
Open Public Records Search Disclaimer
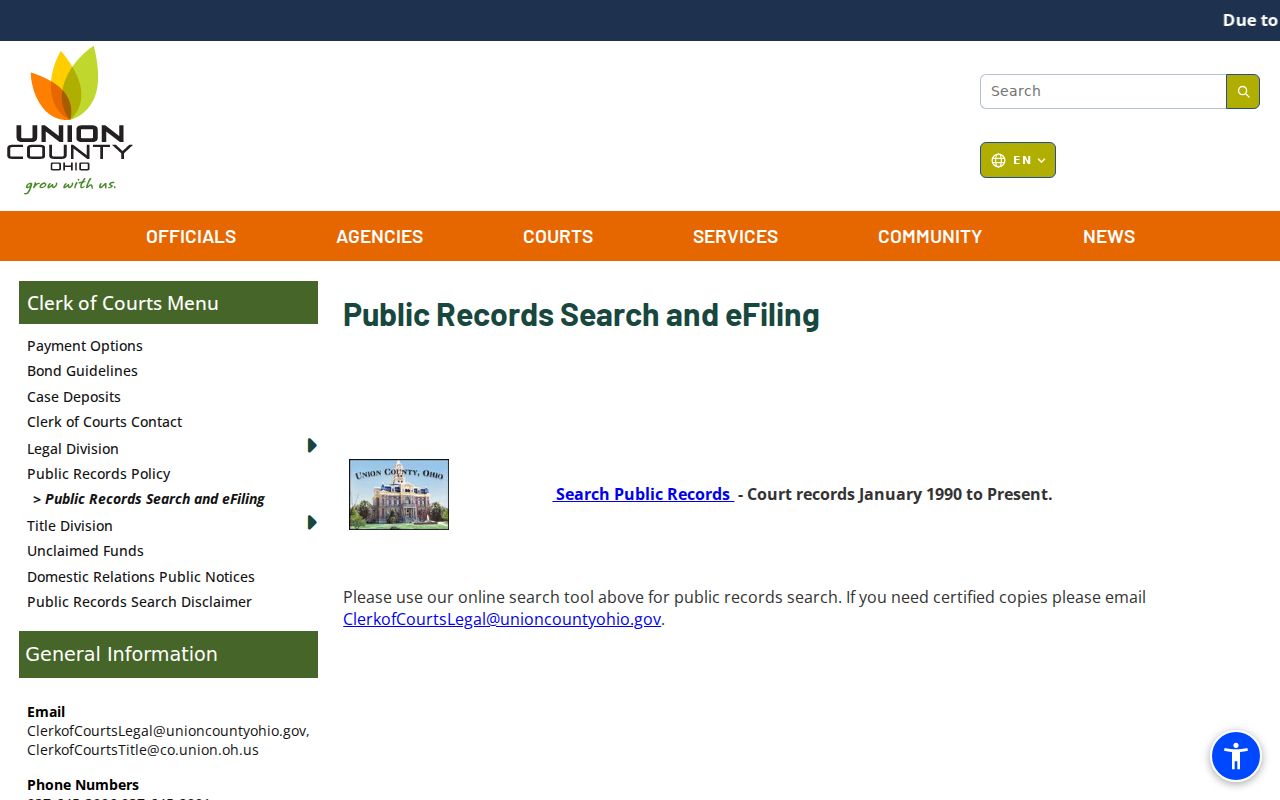click(139, 602)
